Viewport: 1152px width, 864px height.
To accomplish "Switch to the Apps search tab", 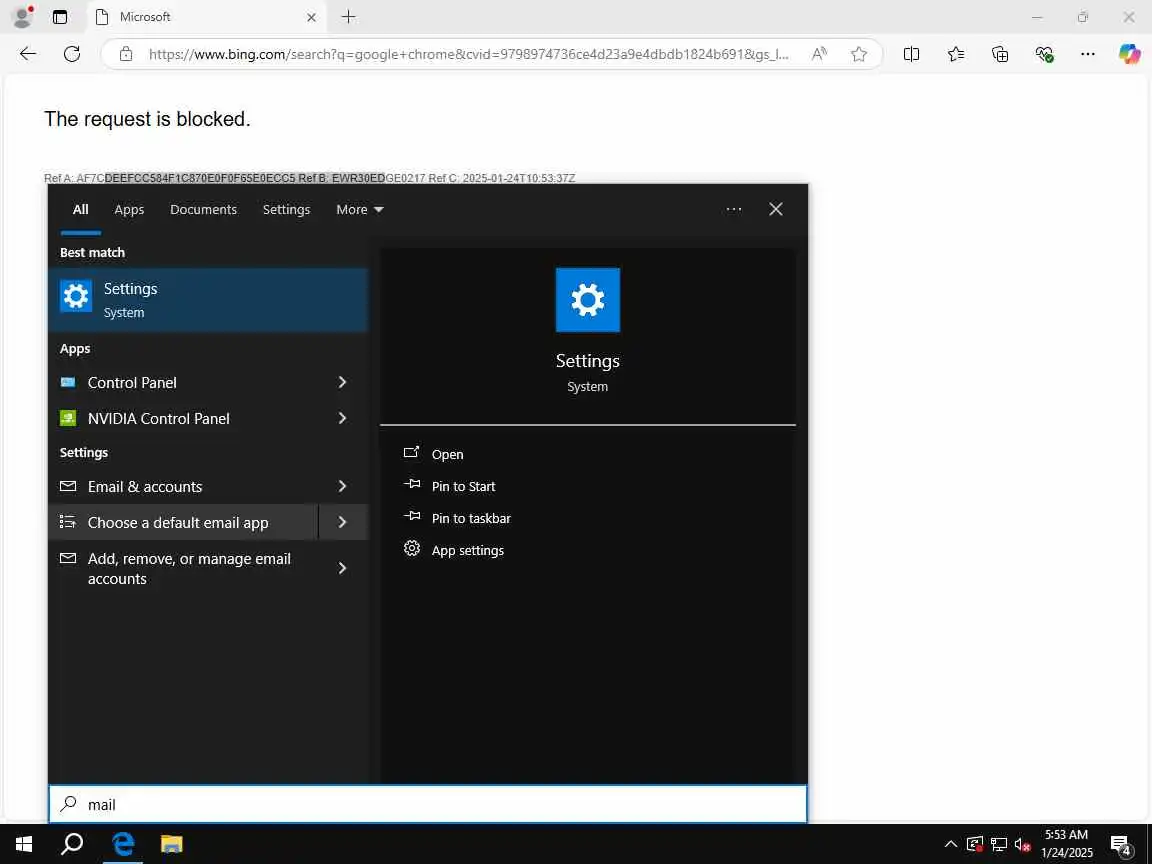I will click(129, 209).
